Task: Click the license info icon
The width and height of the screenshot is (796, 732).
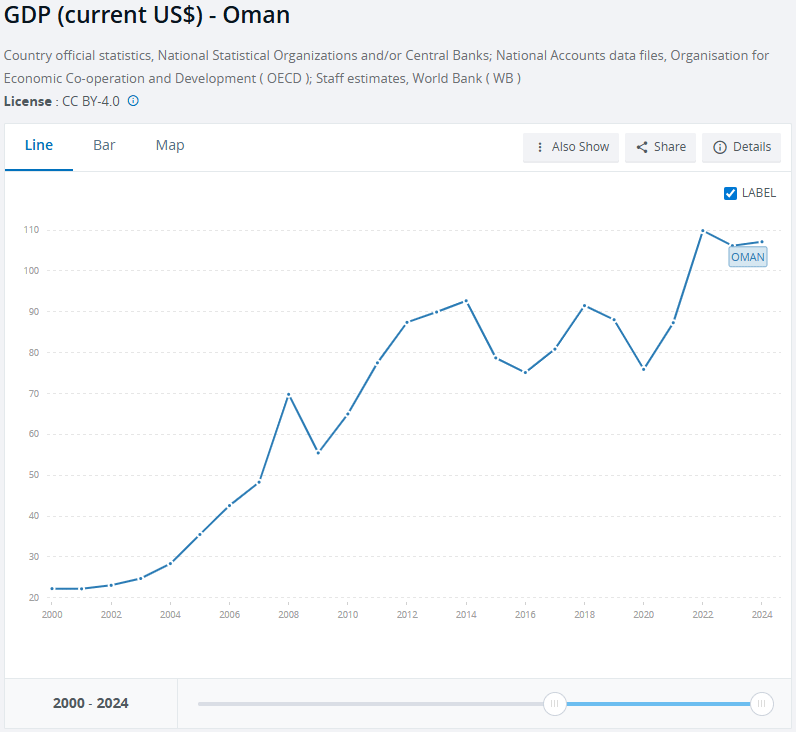Action: click(133, 101)
